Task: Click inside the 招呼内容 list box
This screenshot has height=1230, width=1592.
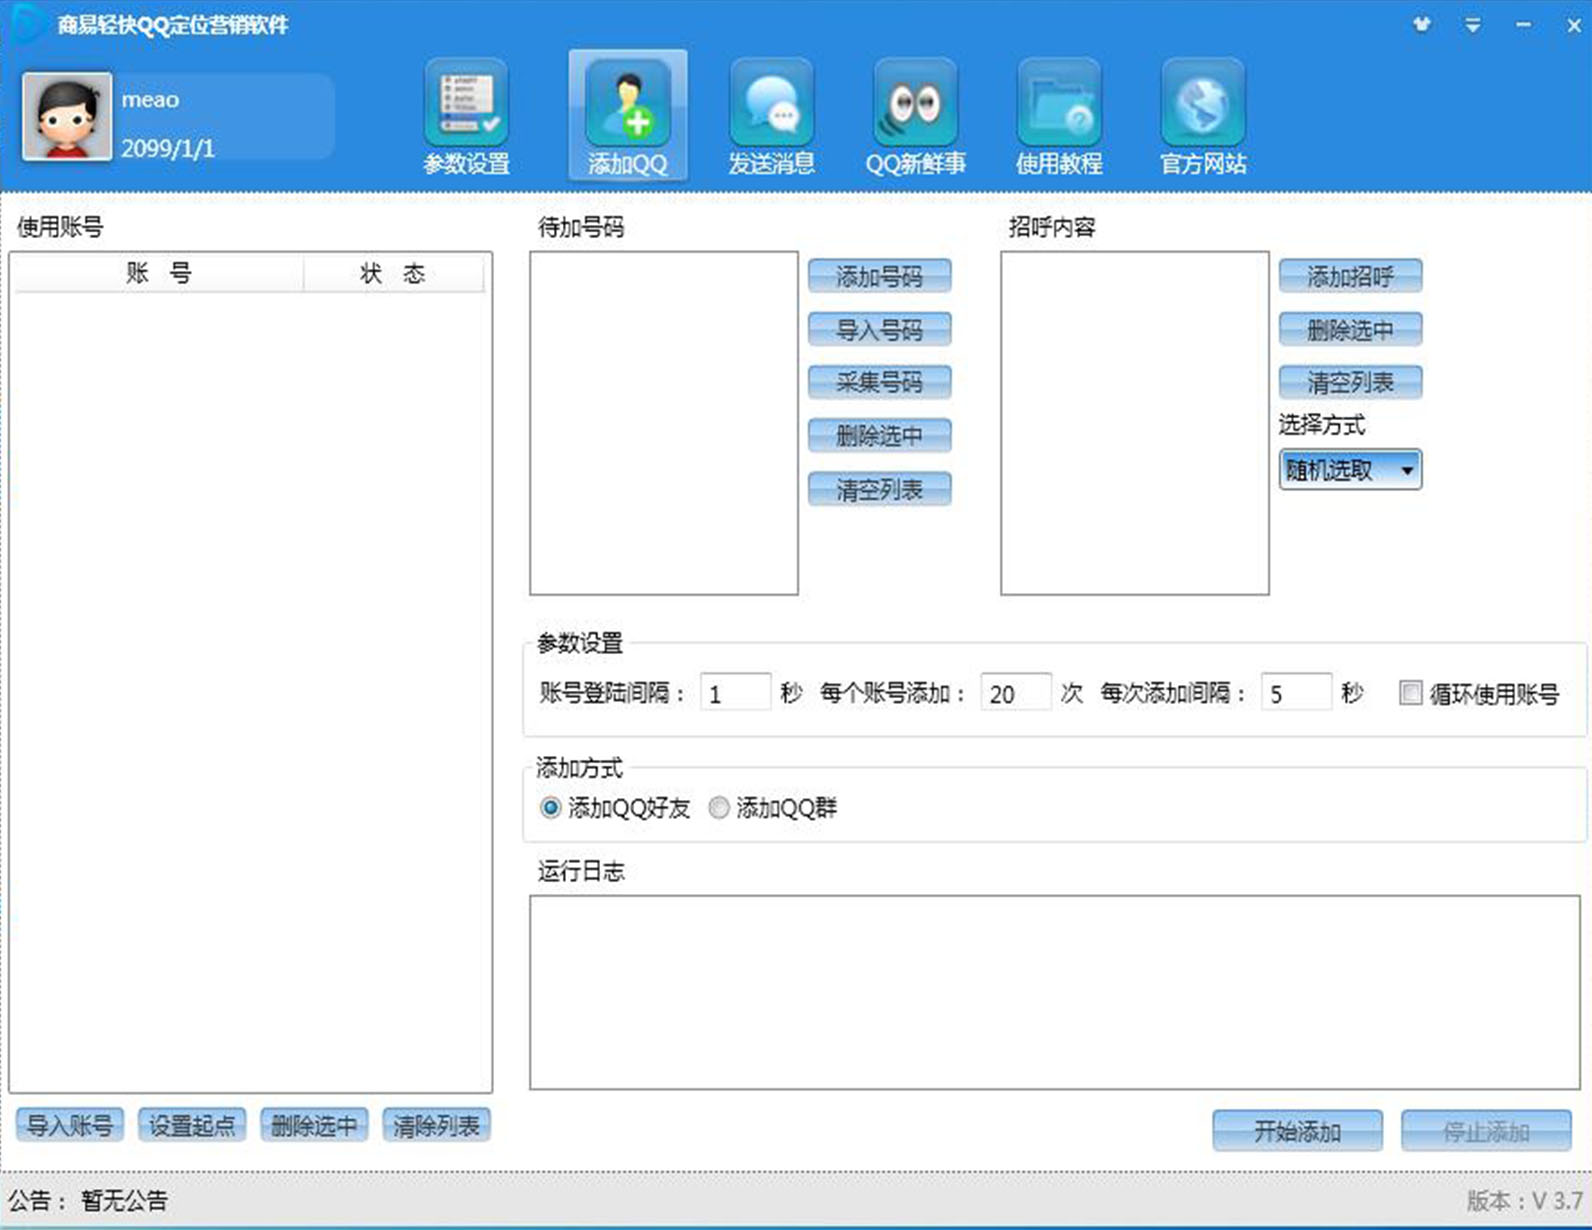Action: click(x=1135, y=423)
